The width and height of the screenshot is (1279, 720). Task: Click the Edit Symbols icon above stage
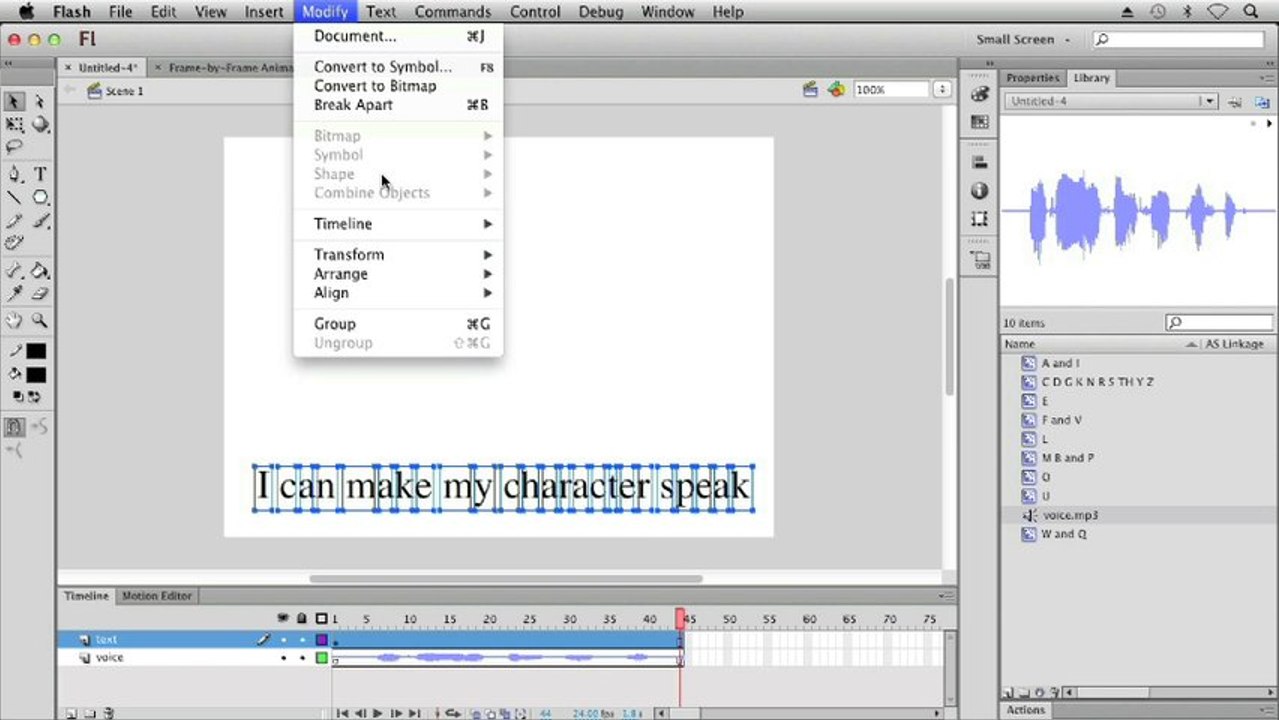(836, 89)
